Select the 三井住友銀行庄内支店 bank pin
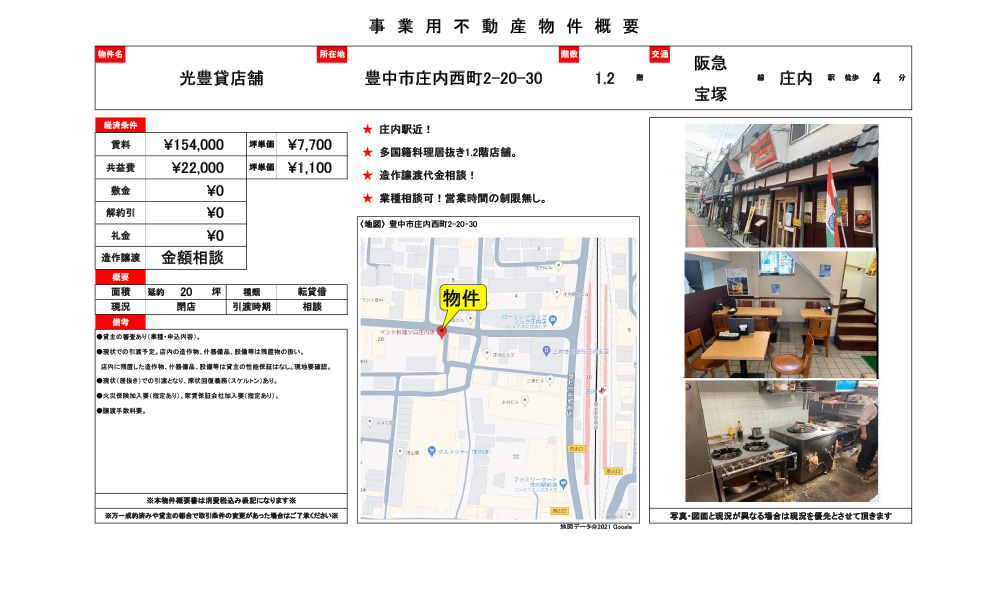This screenshot has width=1000, height=600. 546,350
